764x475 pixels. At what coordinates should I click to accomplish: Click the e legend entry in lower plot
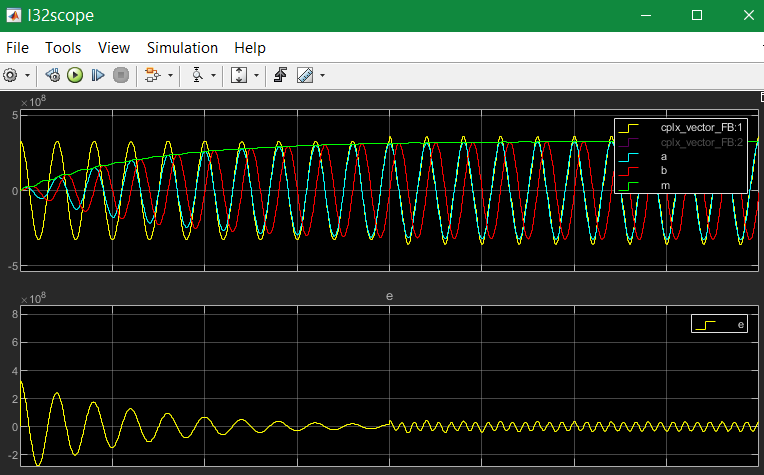741,324
